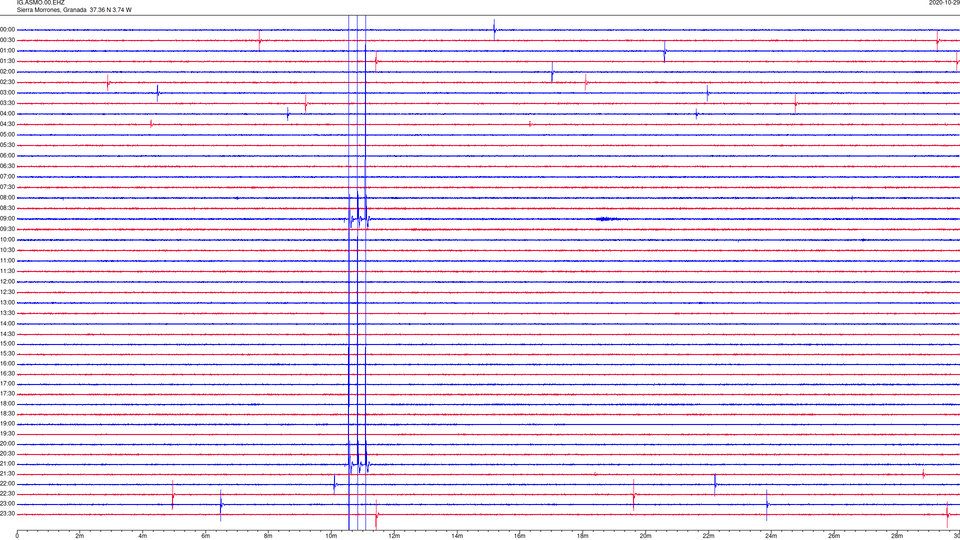Screen dimensions: 960x540
Task: Pick the 02:00 time label
Action: click(x=7, y=72)
